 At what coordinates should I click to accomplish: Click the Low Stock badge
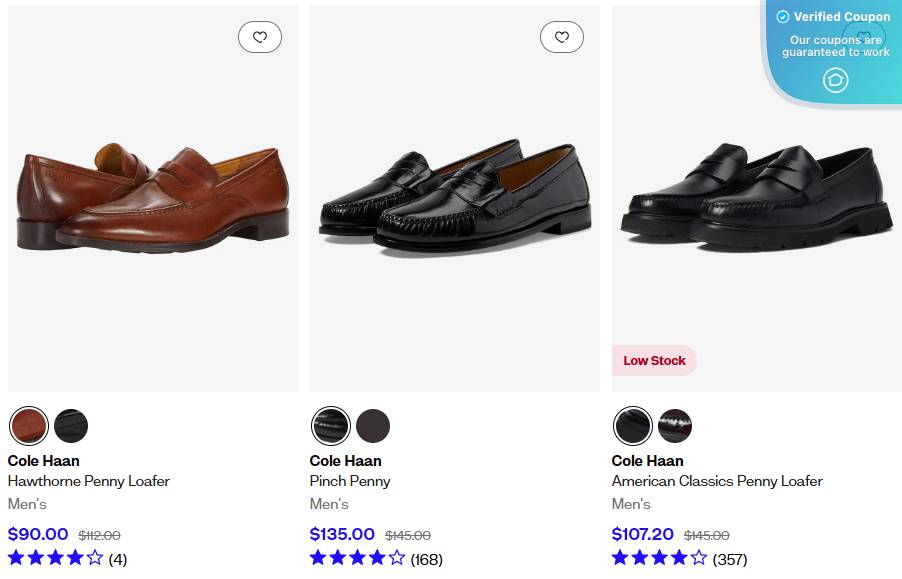point(654,360)
